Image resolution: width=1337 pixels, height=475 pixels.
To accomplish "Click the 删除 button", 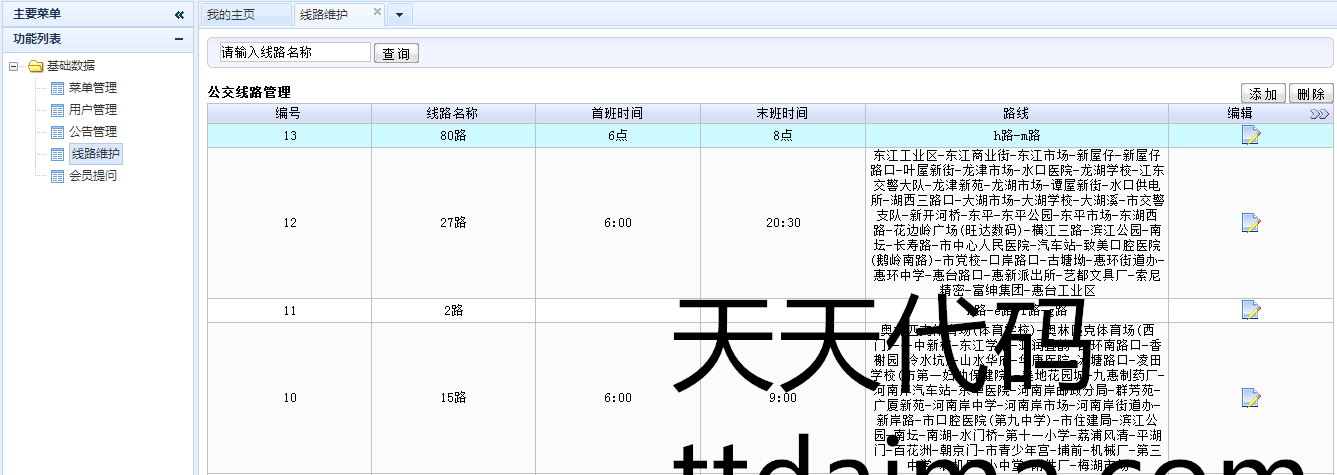I will [1311, 94].
